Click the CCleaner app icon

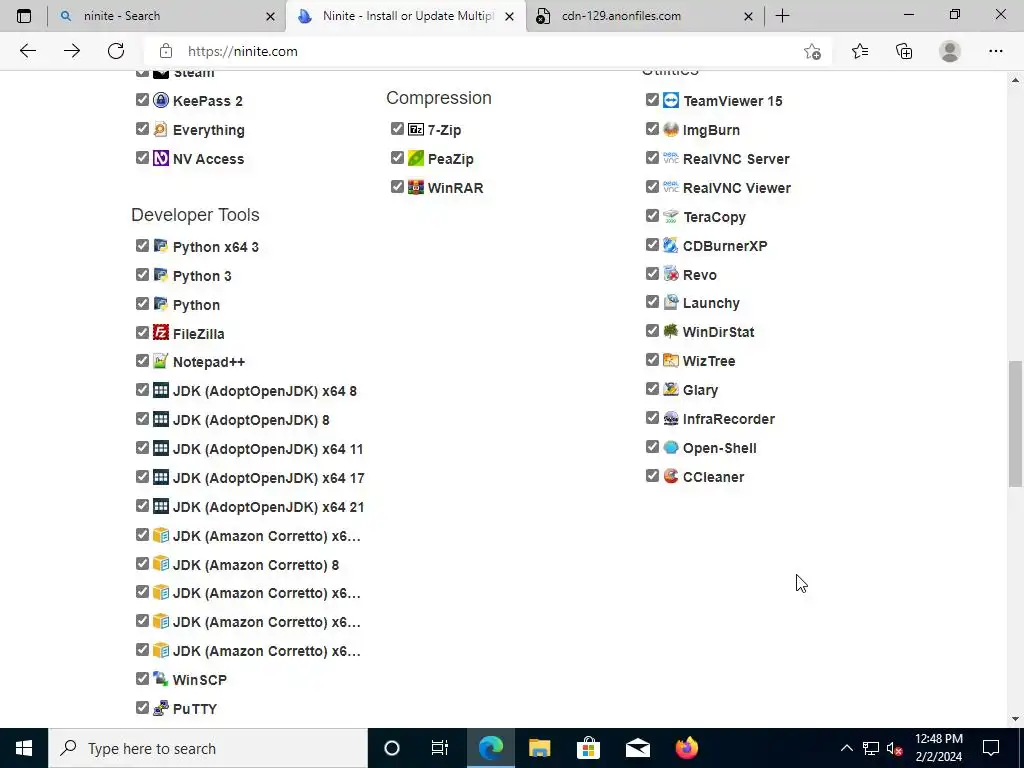click(671, 476)
